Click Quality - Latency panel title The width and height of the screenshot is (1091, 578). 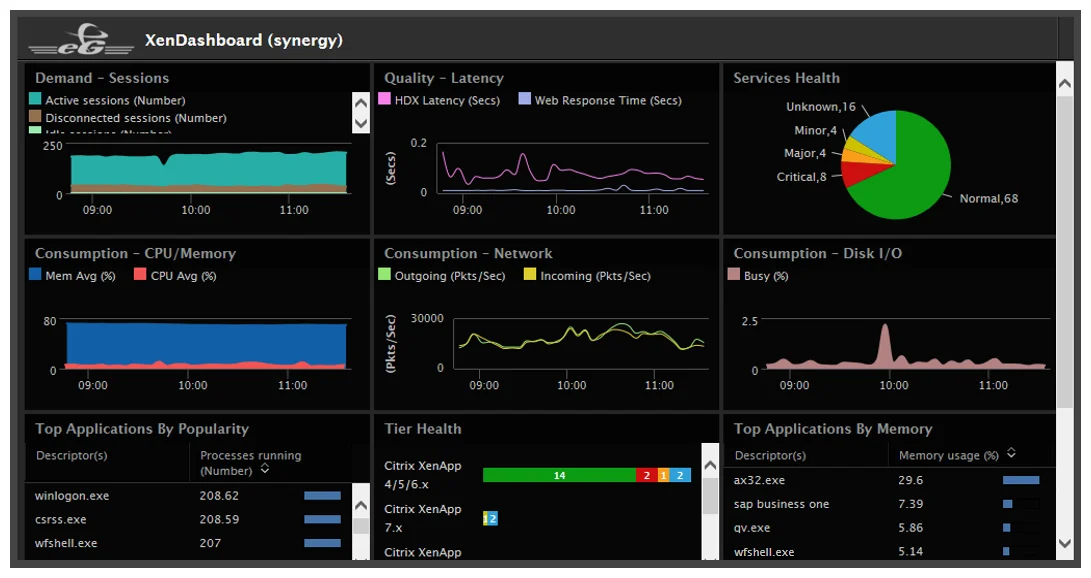pyautogui.click(x=444, y=78)
